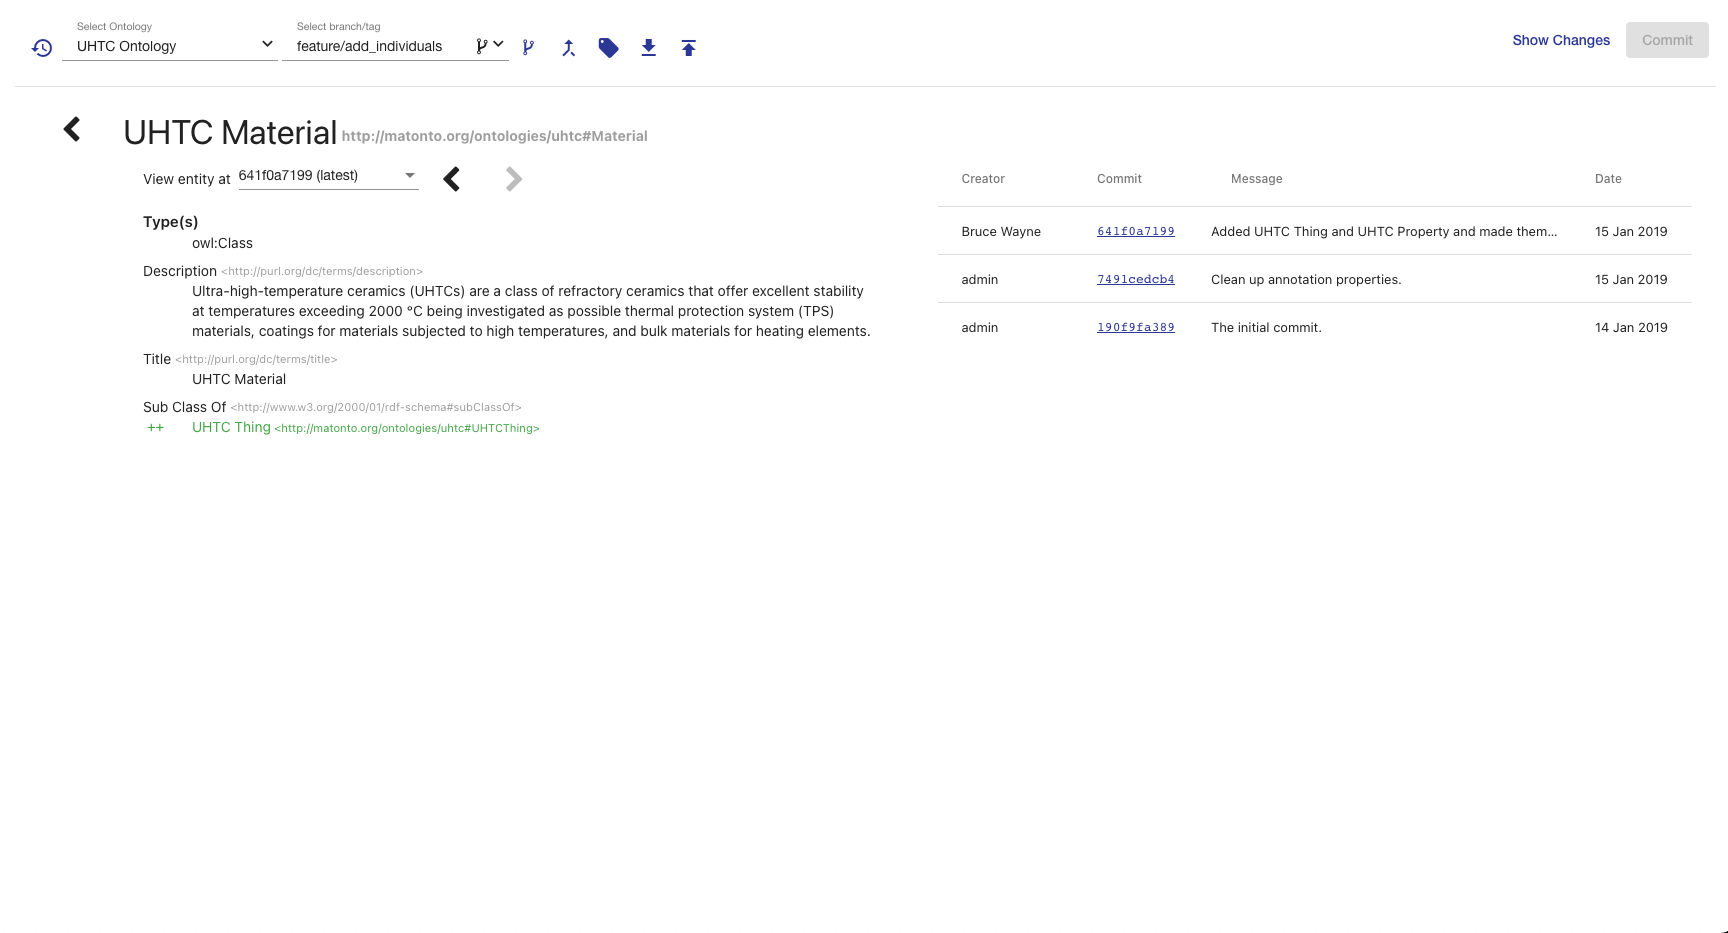The height and width of the screenshot is (933, 1728).
Task: Click the Title property label
Action: pos(157,359)
